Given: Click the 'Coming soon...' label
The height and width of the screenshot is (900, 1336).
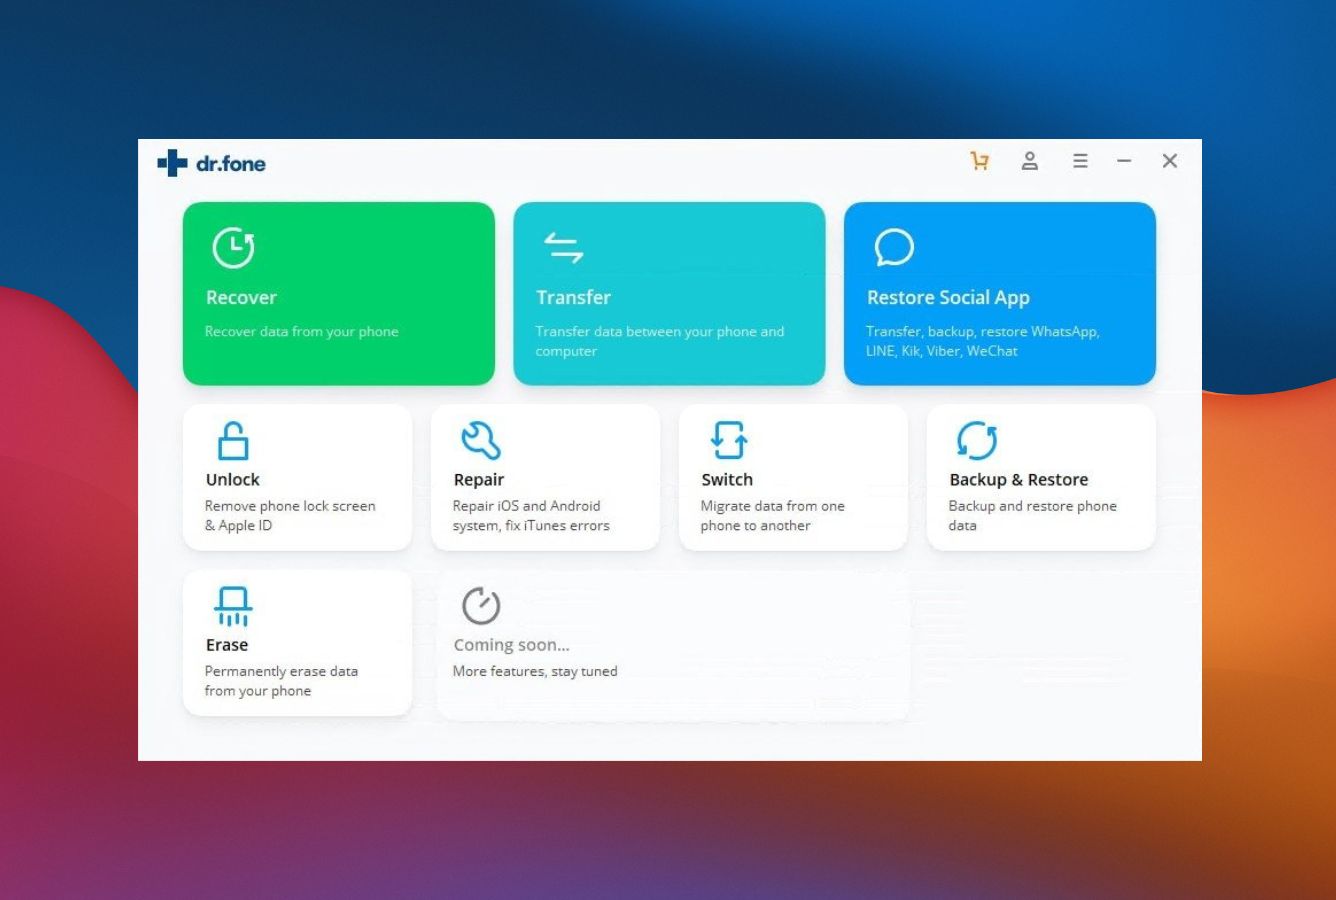Looking at the screenshot, I should (x=511, y=646).
